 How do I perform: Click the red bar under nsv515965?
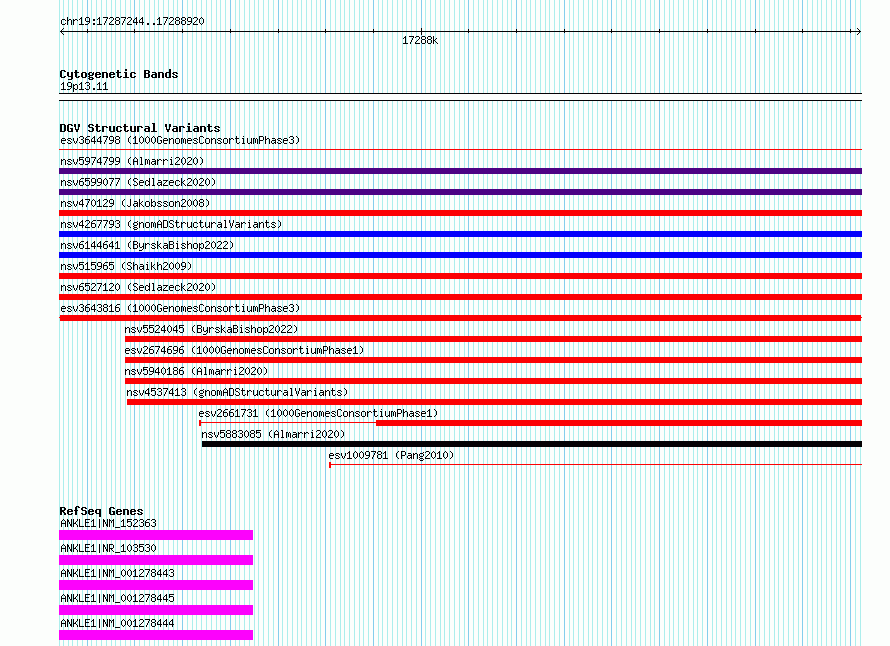[460, 276]
